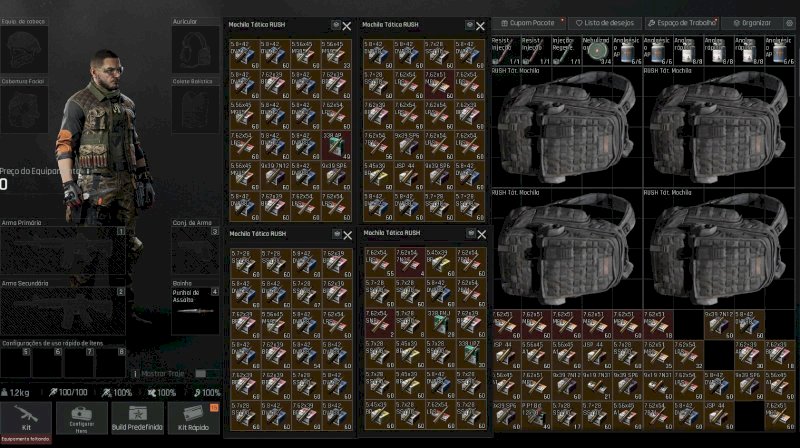Select the stash 7.62x54 stack with 32

pyautogui.click(x=689, y=355)
